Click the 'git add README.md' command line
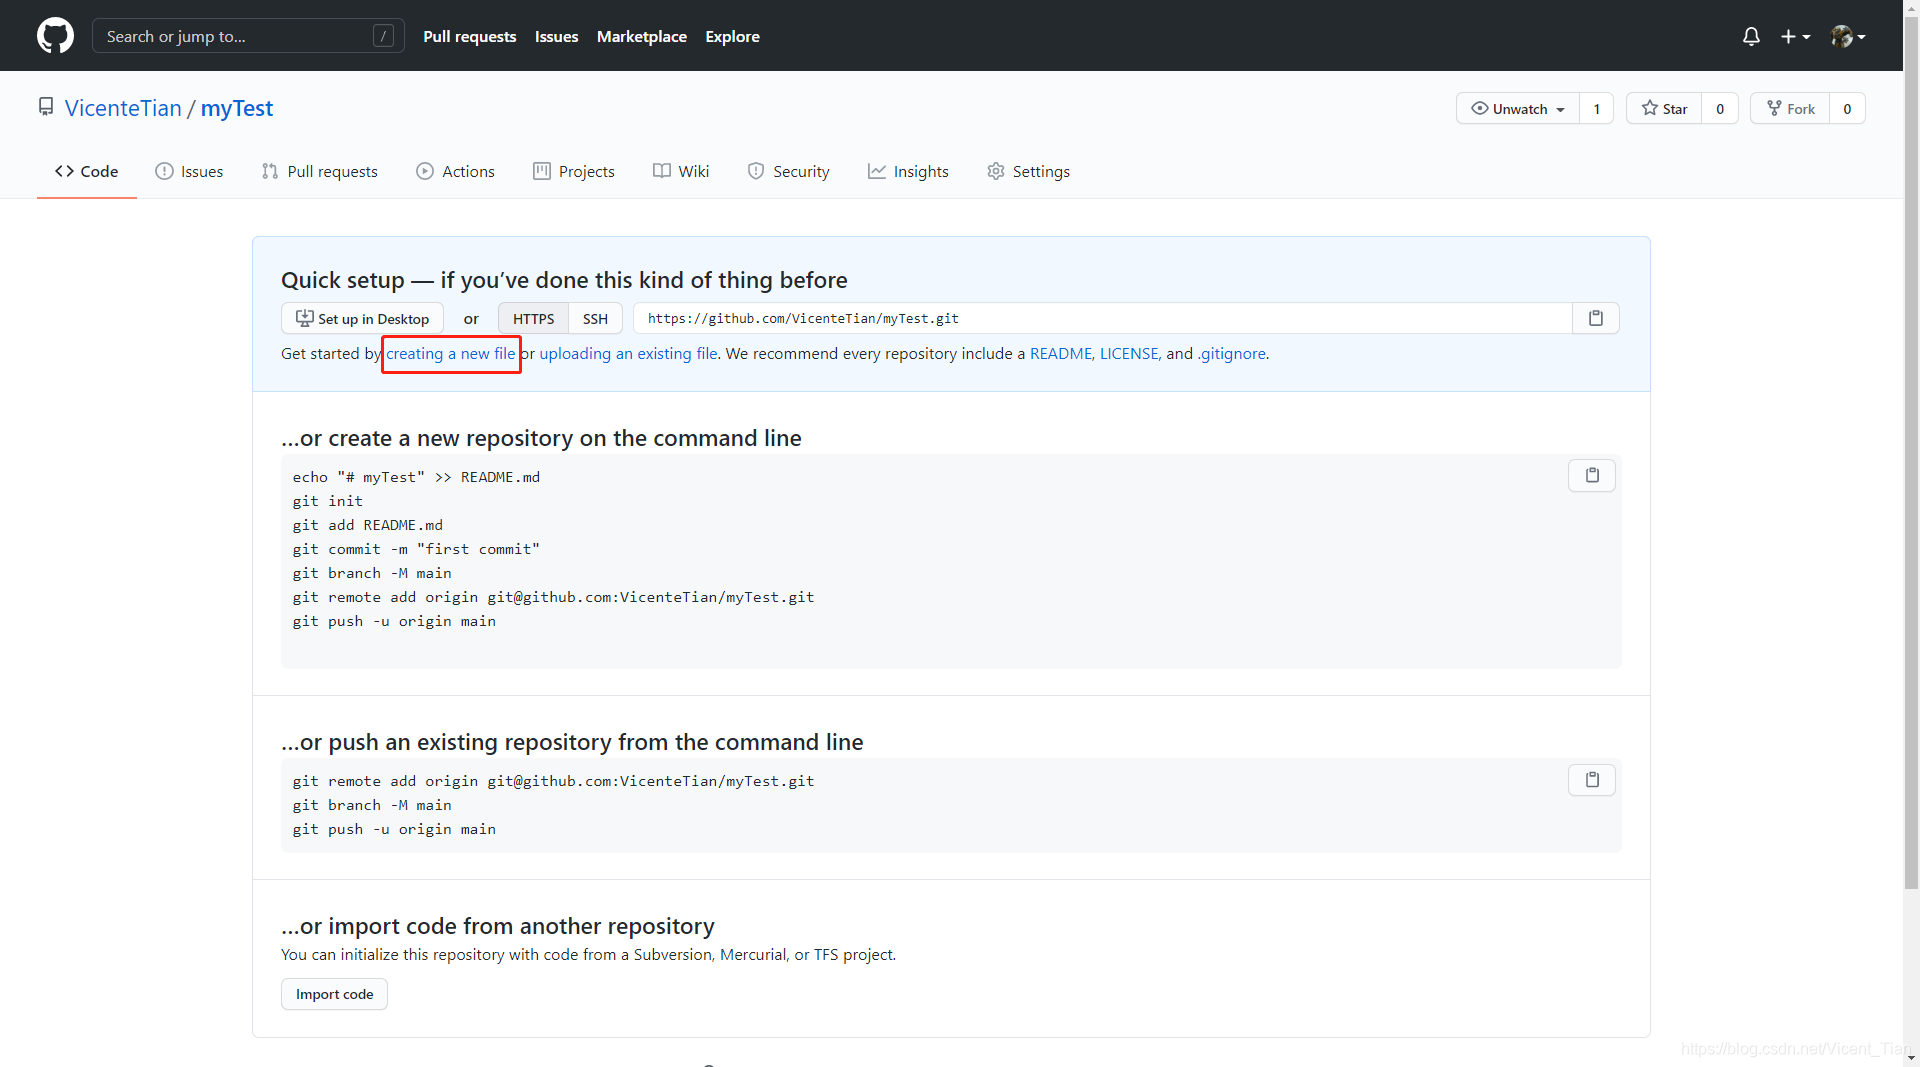The height and width of the screenshot is (1067, 1920). pyautogui.click(x=368, y=525)
